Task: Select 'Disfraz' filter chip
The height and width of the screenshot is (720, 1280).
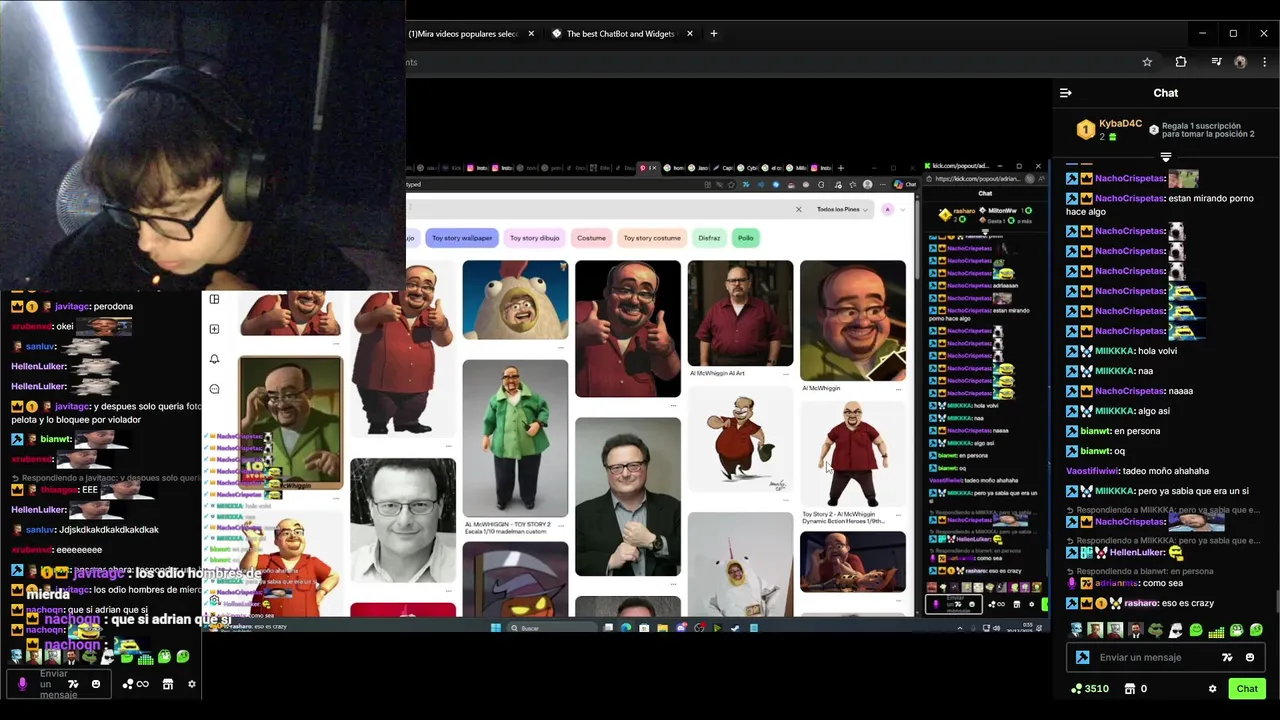Action: tap(709, 238)
